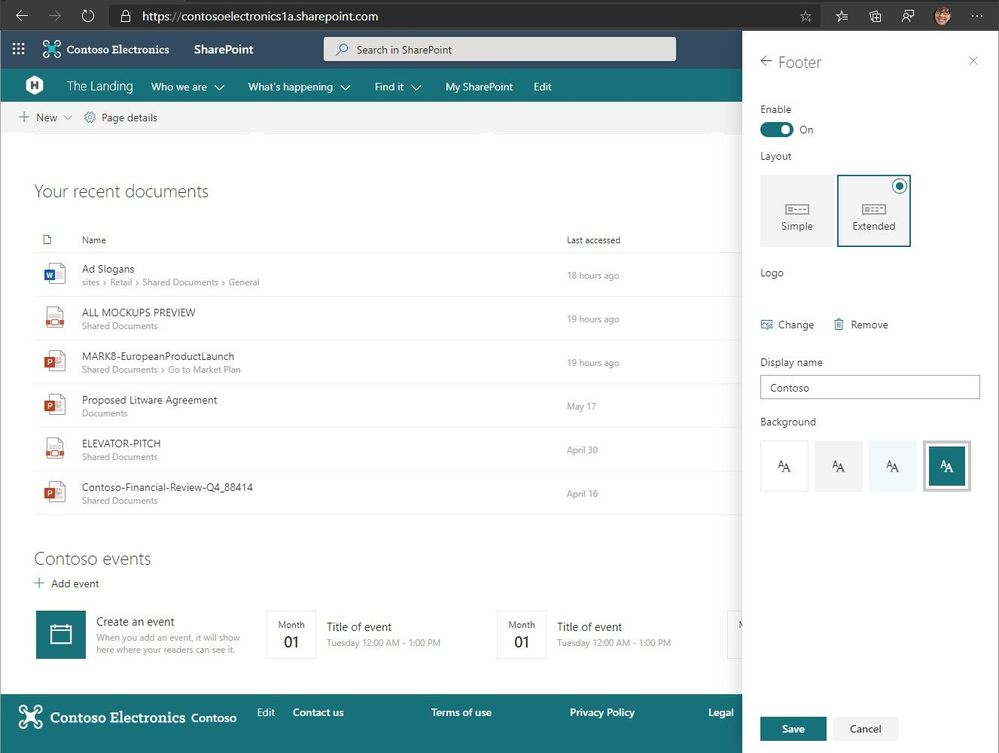Click Edit in the footer navigation
The width and height of the screenshot is (999, 753).
click(x=266, y=712)
